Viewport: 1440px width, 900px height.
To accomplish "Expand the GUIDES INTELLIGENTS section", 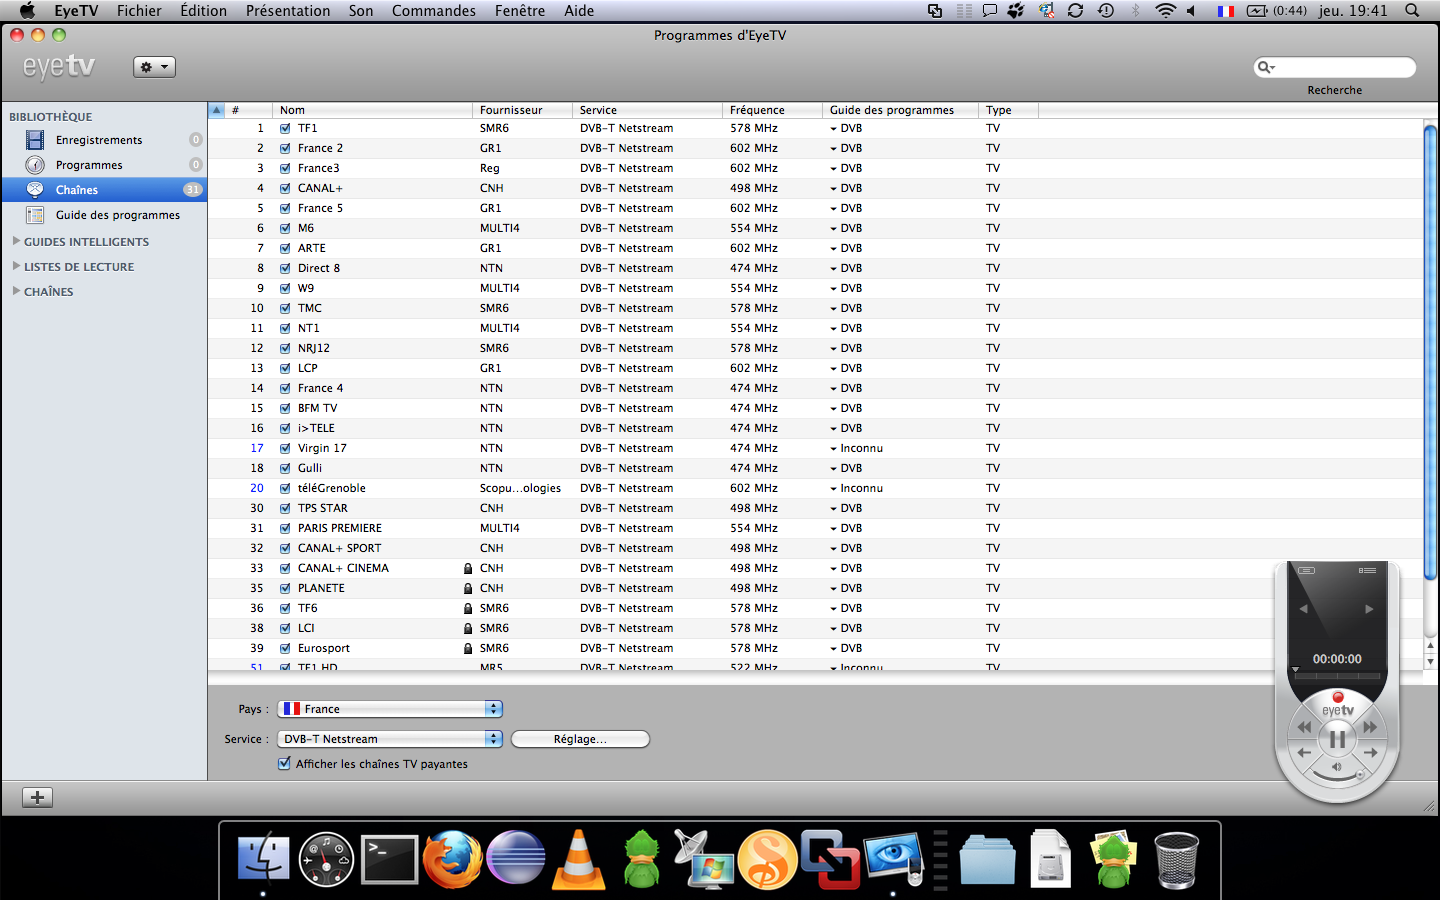I will 16,241.
